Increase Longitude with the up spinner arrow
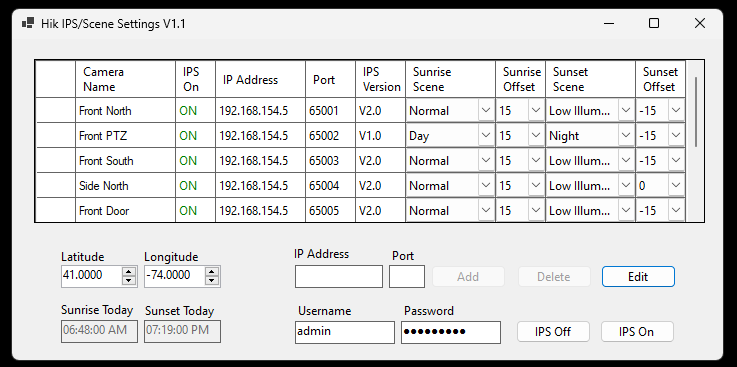 [x=212, y=272]
